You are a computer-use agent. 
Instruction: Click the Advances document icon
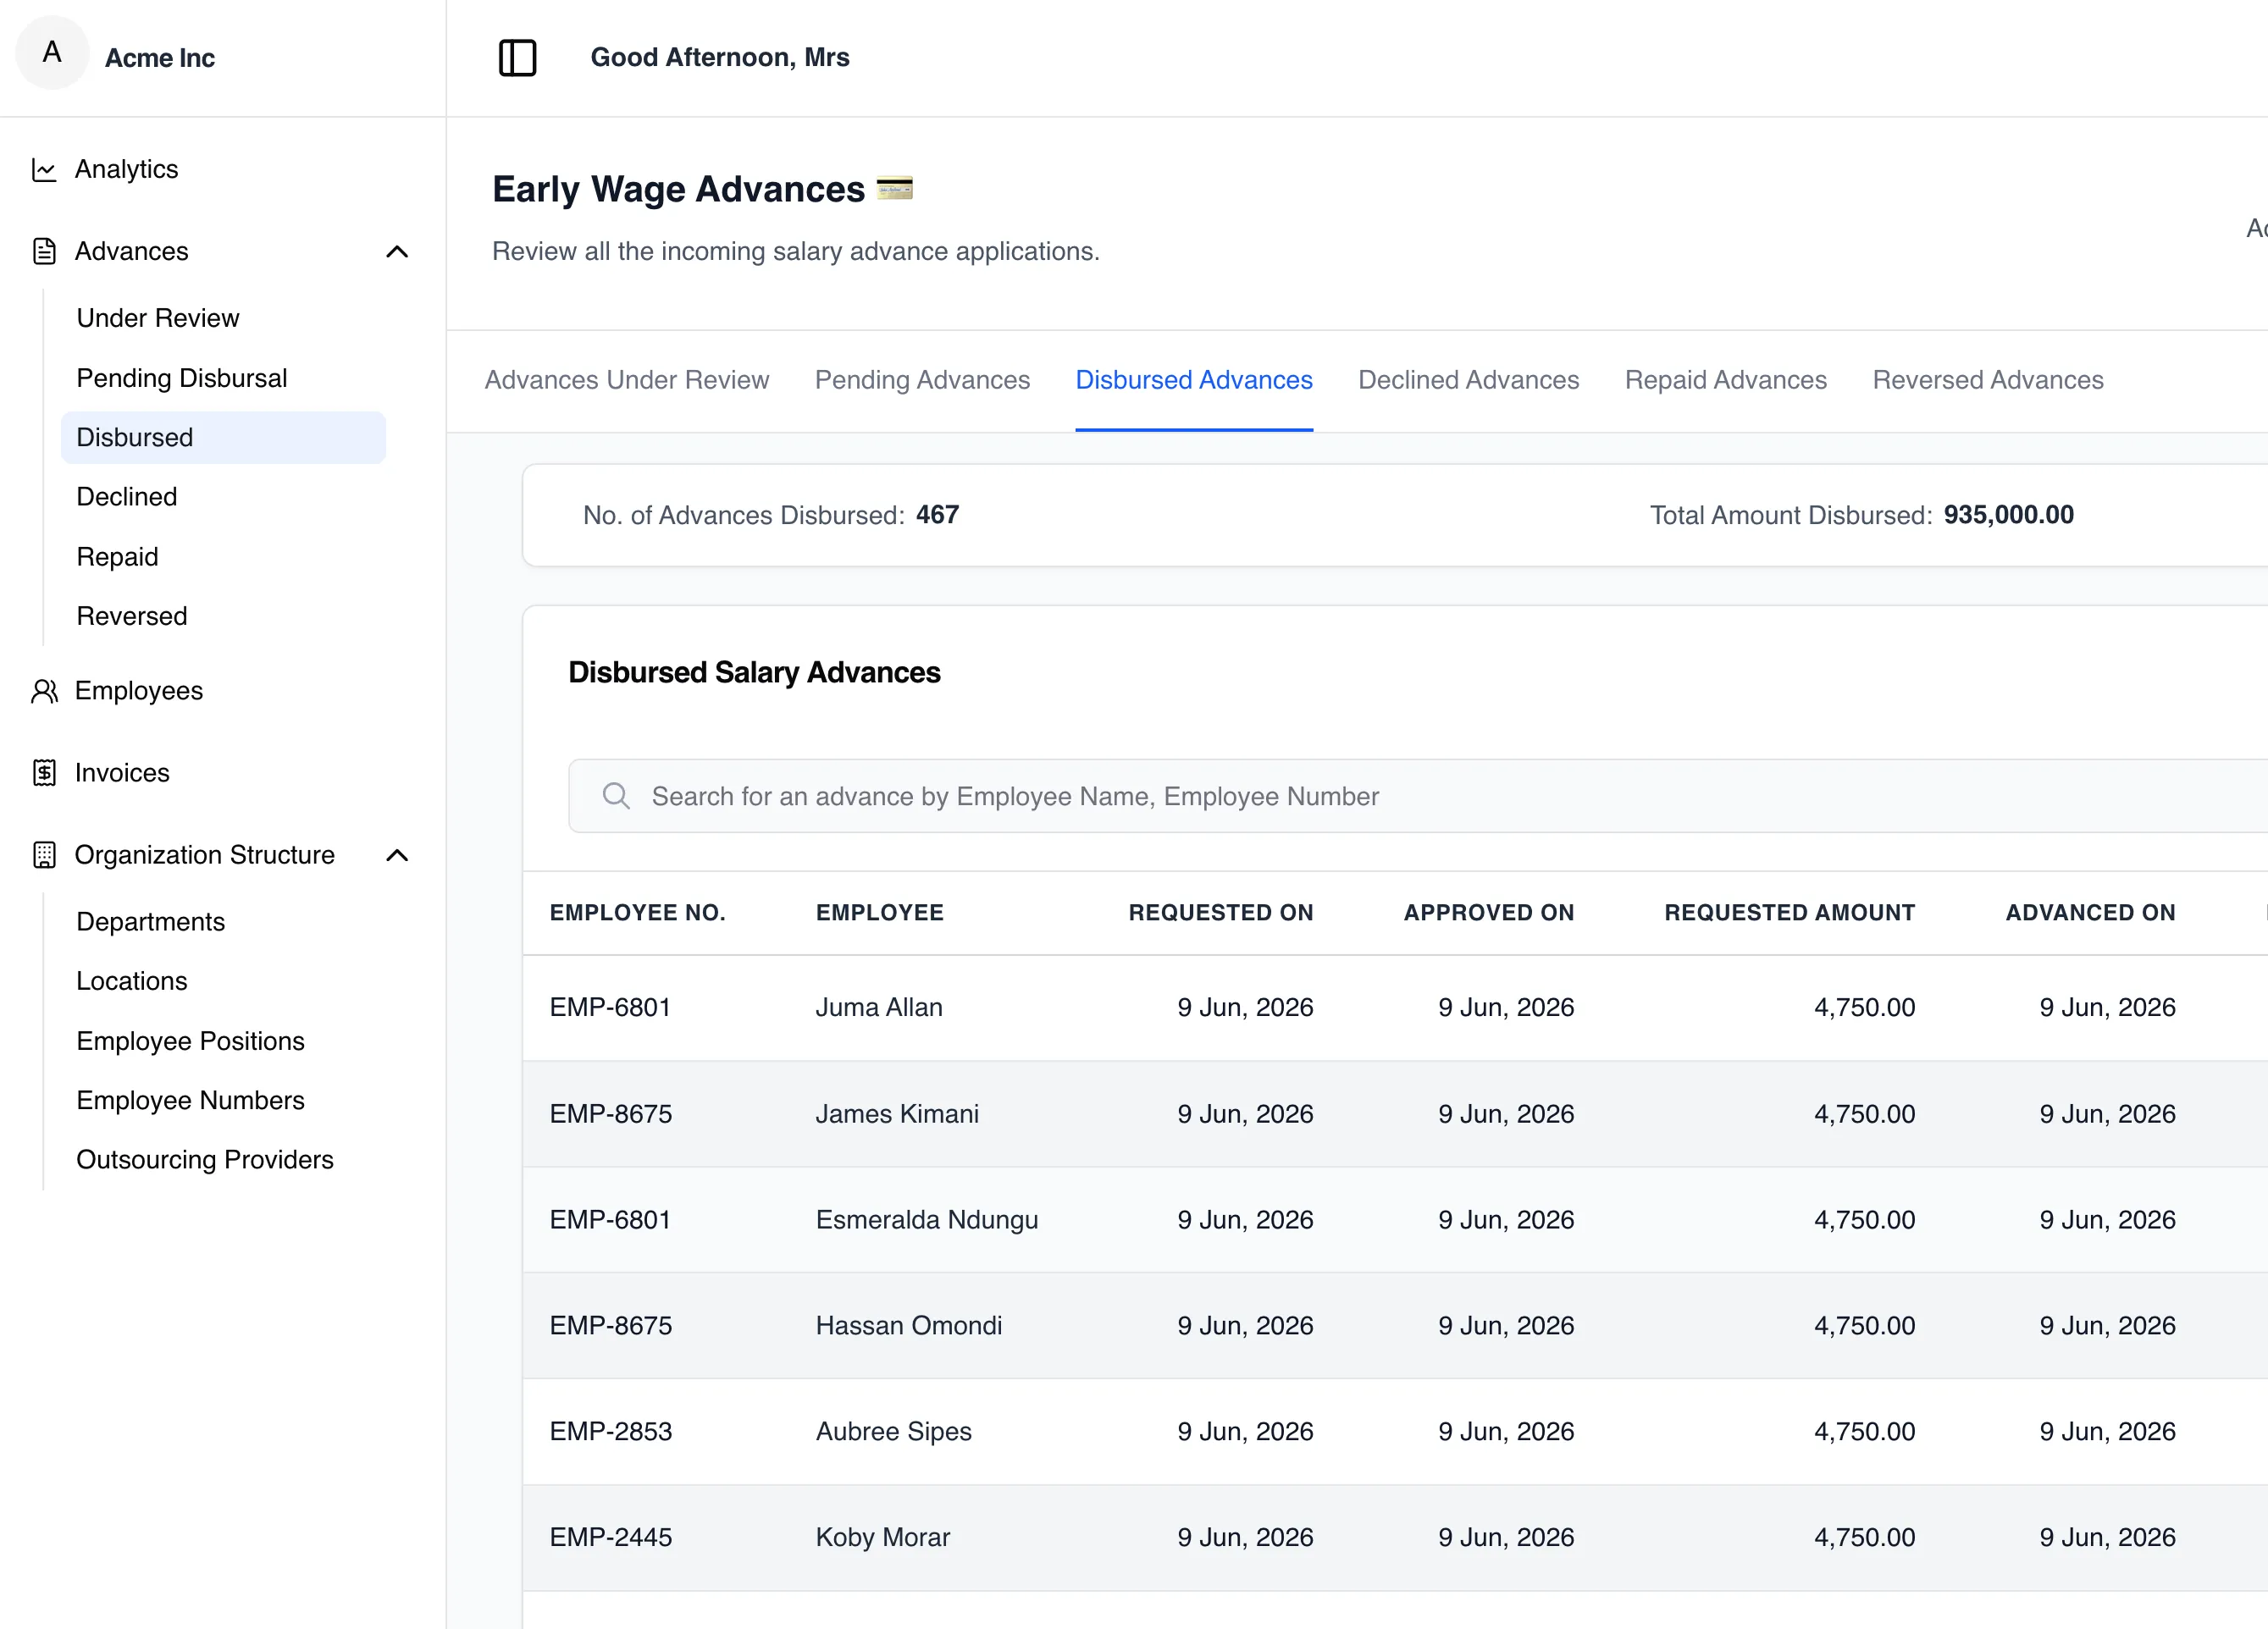click(x=44, y=251)
